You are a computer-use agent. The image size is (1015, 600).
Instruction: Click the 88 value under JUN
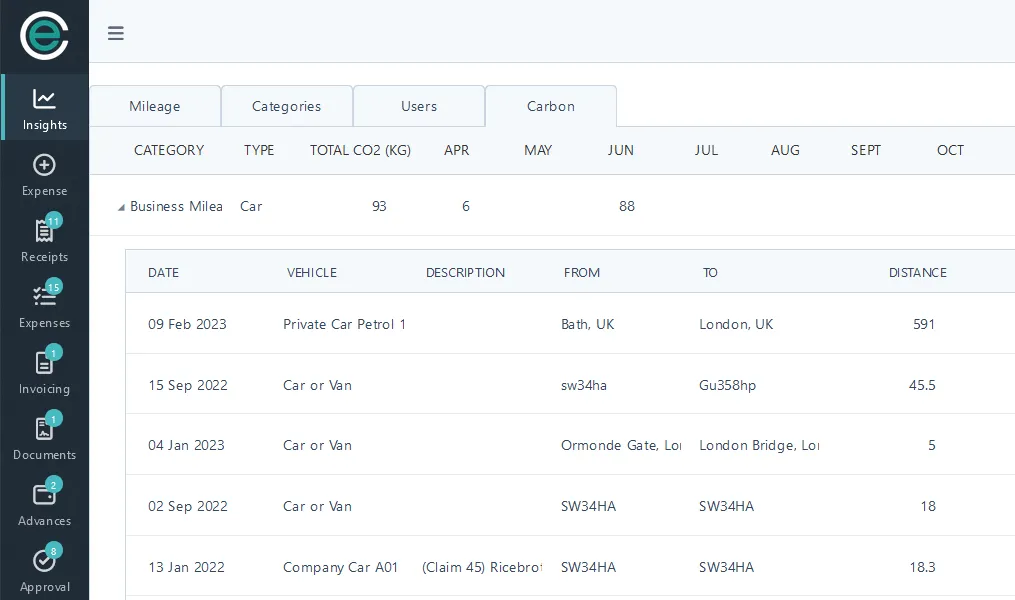pos(627,206)
